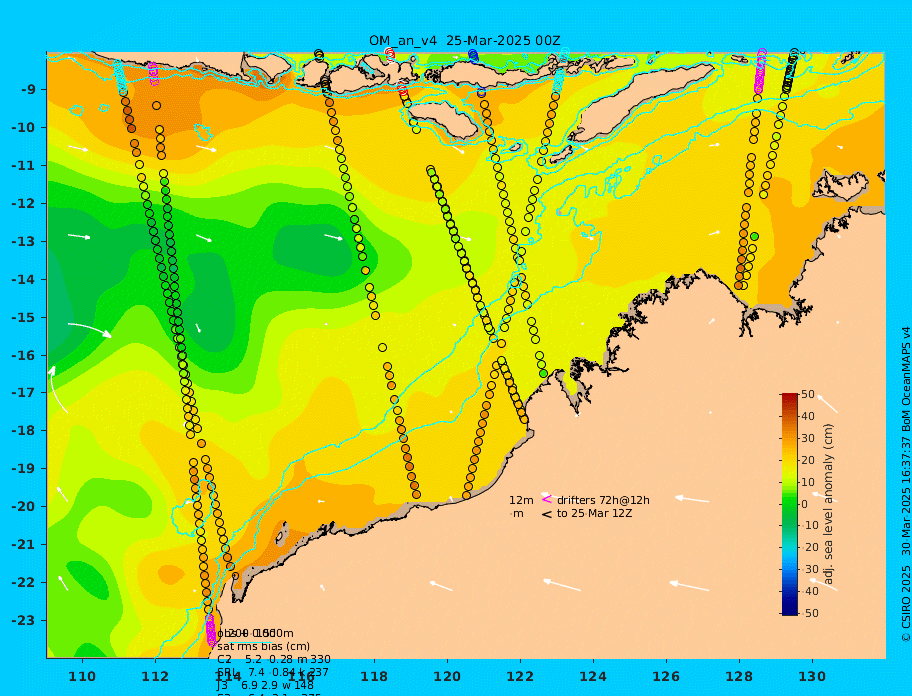Click the -50 tick label on the colorbar

[x=810, y=613]
